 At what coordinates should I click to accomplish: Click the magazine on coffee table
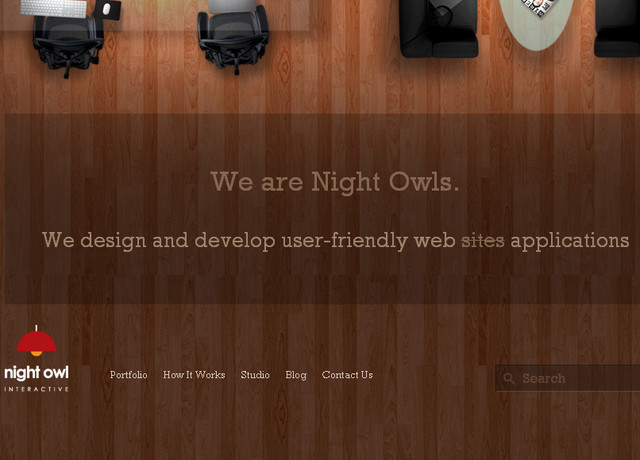tap(539, 7)
